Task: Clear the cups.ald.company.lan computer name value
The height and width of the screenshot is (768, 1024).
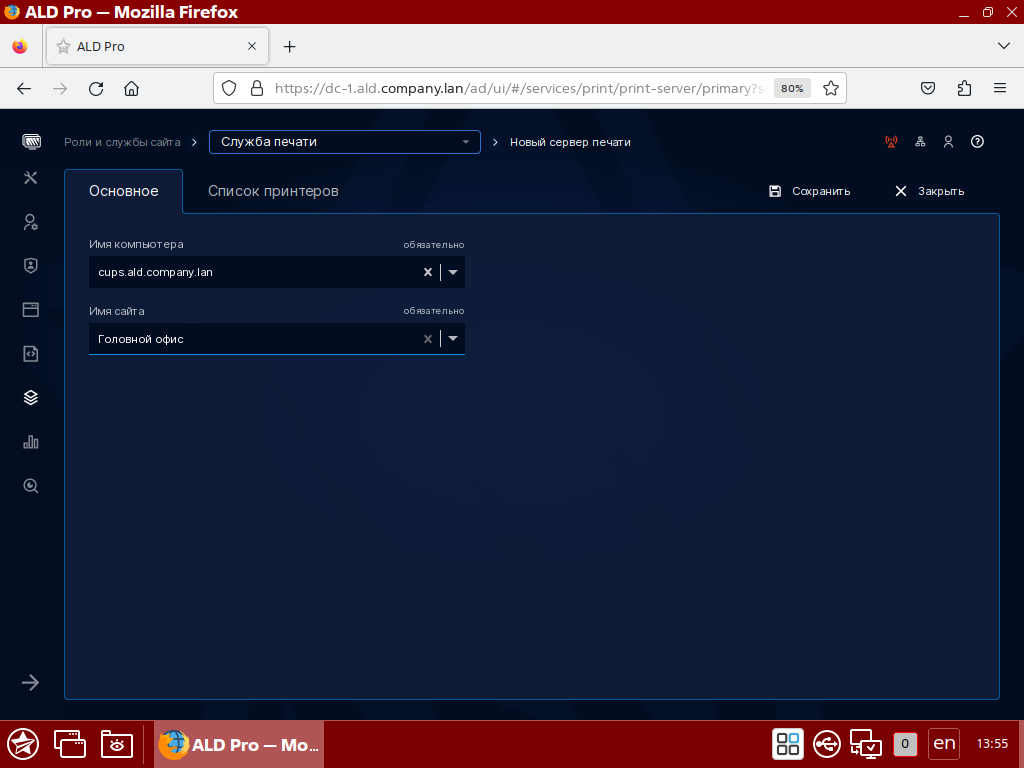Action: click(x=428, y=272)
